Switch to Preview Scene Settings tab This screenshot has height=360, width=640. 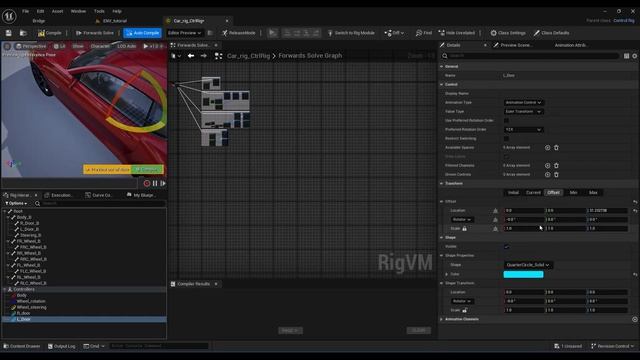(512, 45)
